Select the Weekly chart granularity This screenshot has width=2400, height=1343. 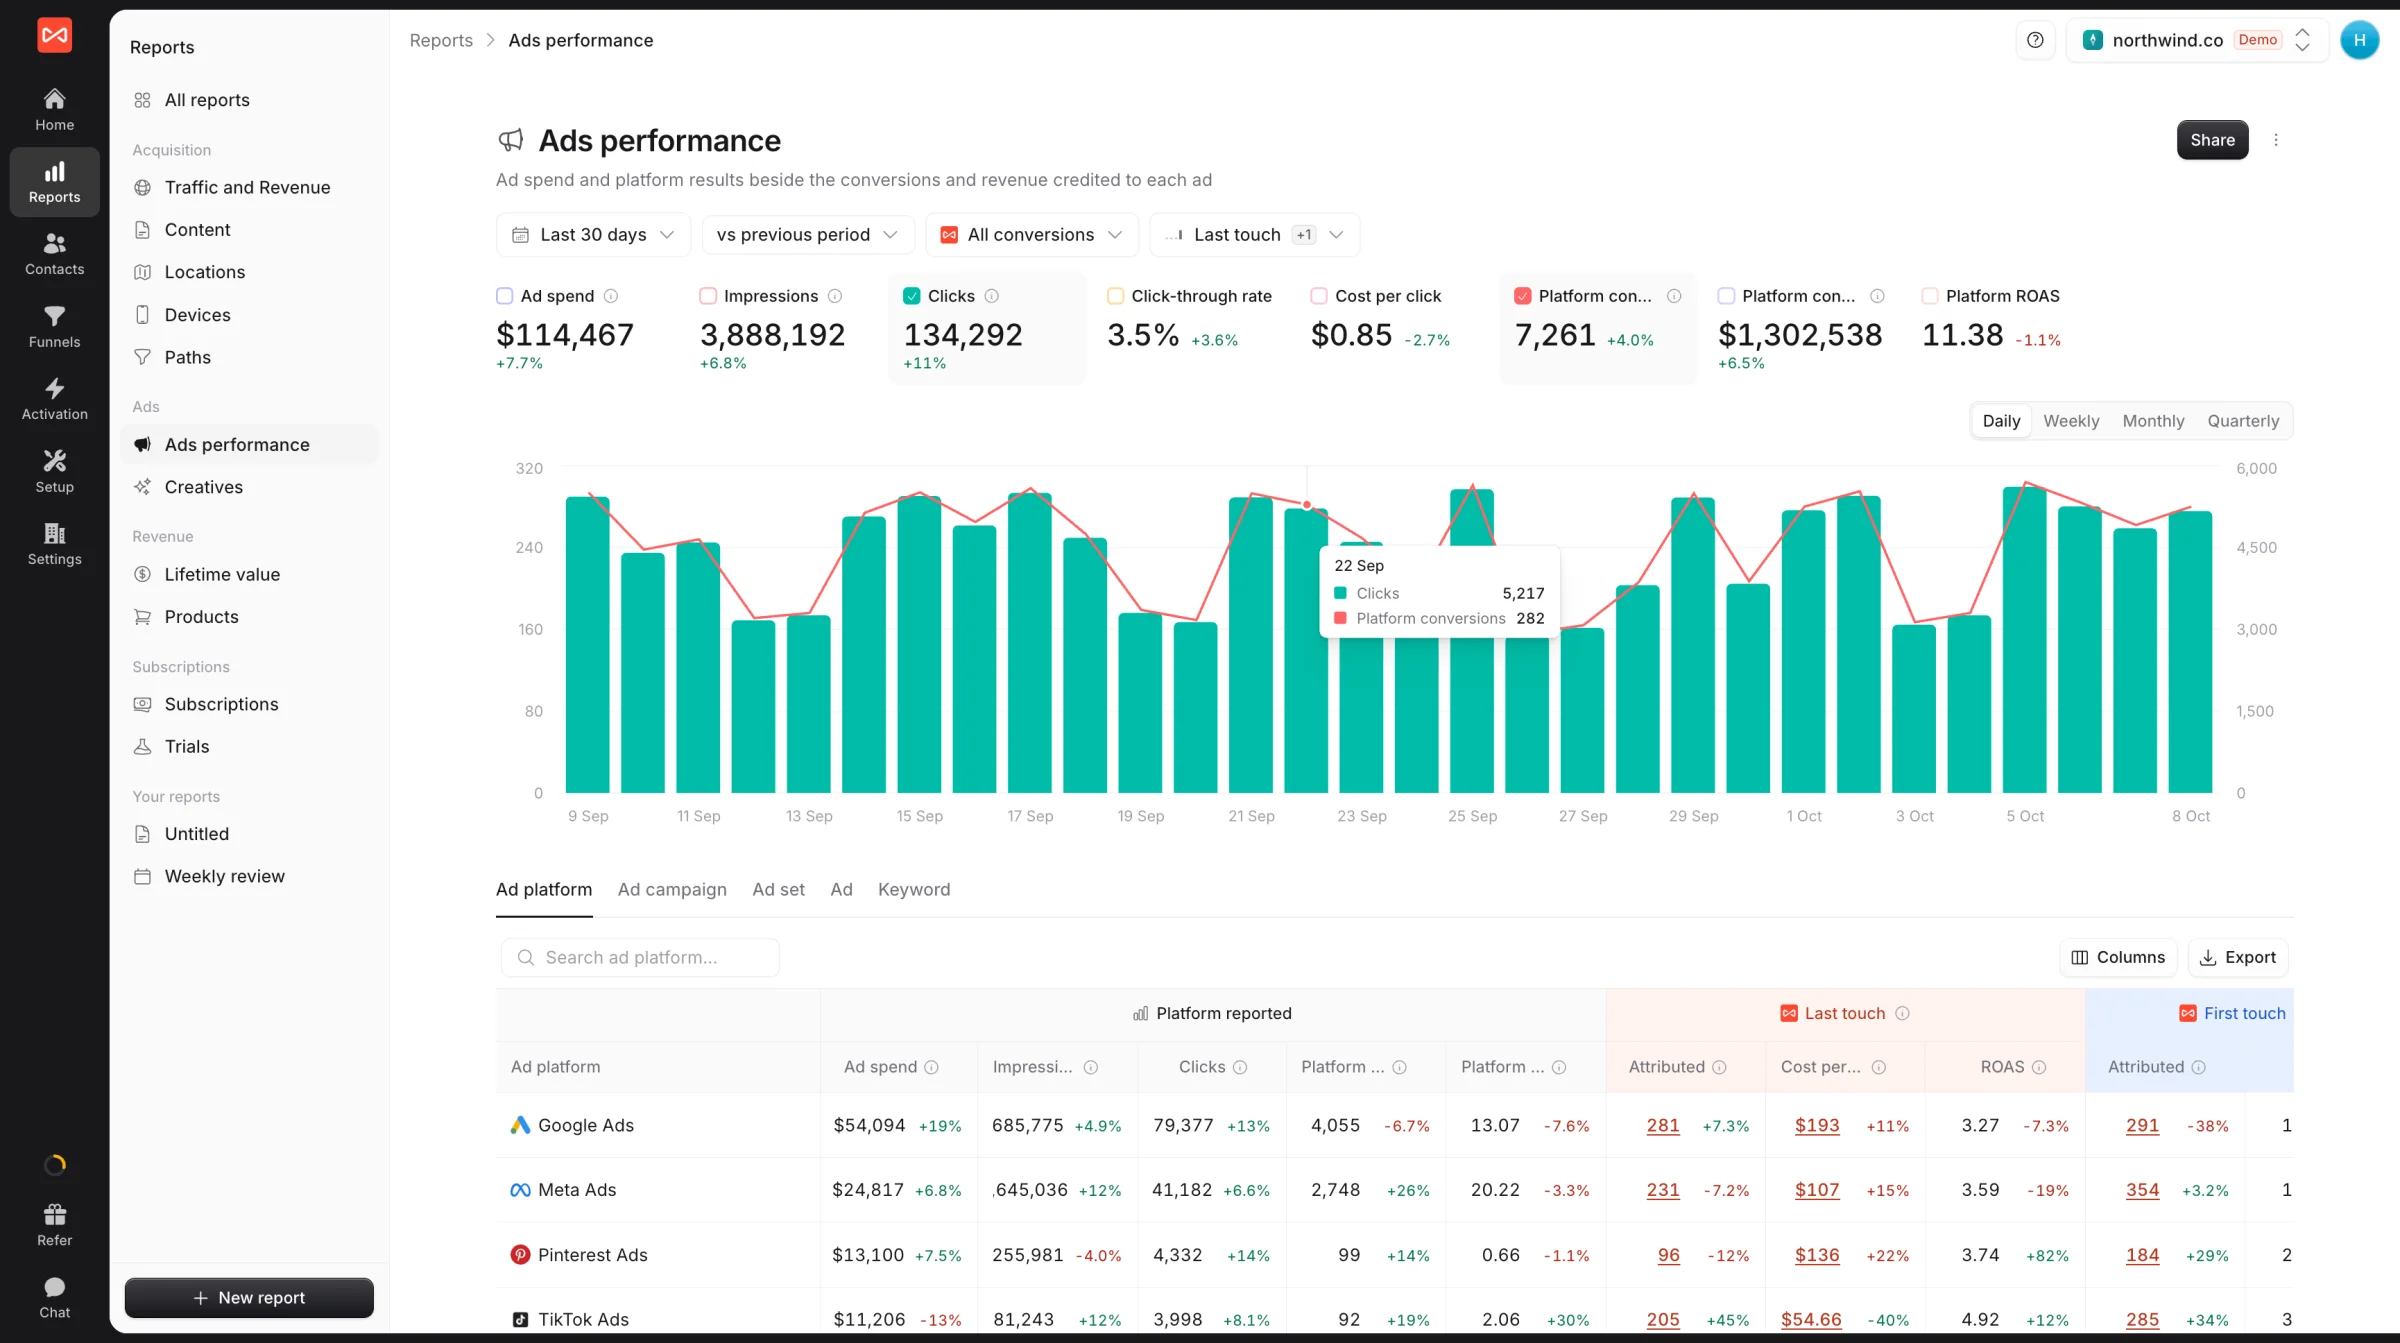(2071, 421)
